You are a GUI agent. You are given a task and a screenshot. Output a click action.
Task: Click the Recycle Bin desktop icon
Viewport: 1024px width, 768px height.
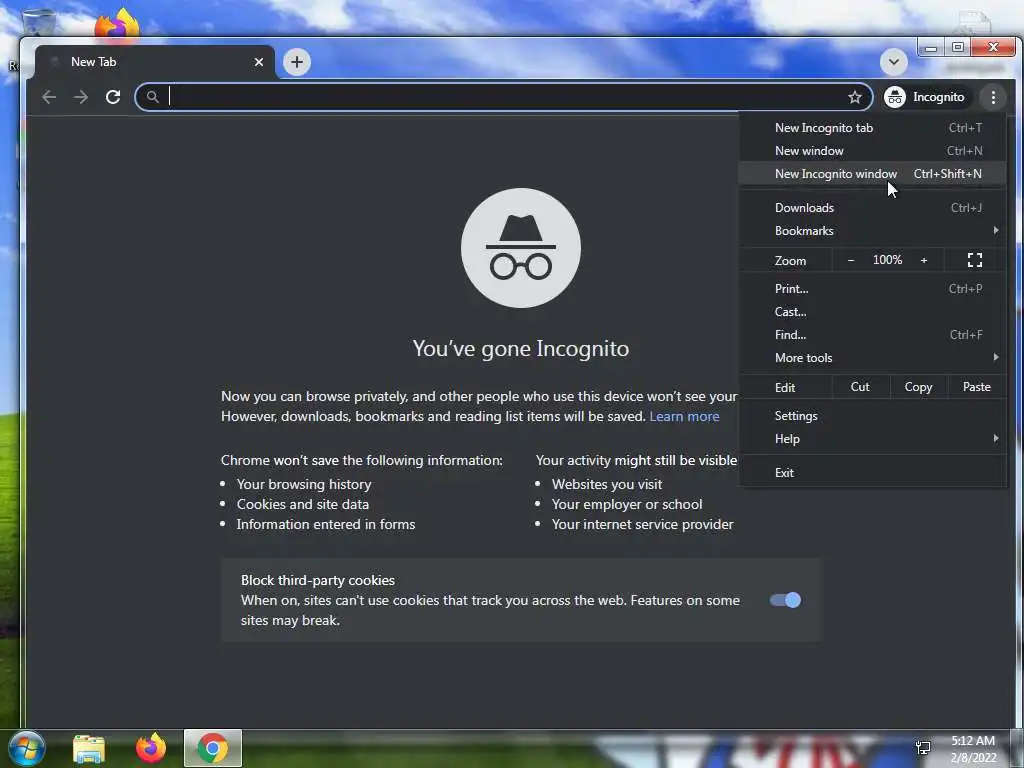point(39,21)
